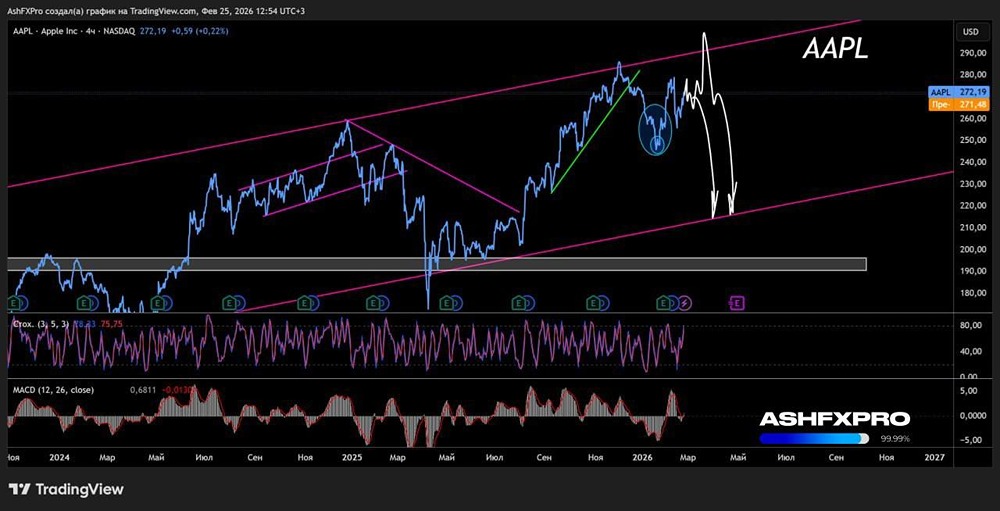1000x511 pixels.
Task: Click the AAPL 272,19 price label
Action: pyautogui.click(x=960, y=91)
